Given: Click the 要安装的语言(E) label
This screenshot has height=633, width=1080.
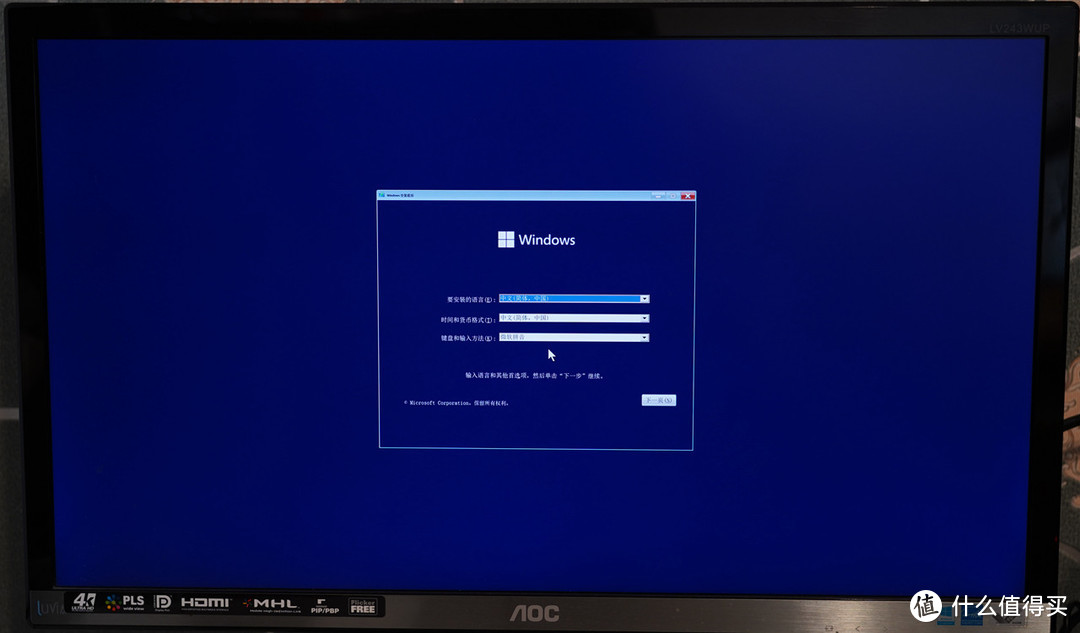Looking at the screenshot, I should click(x=471, y=300).
